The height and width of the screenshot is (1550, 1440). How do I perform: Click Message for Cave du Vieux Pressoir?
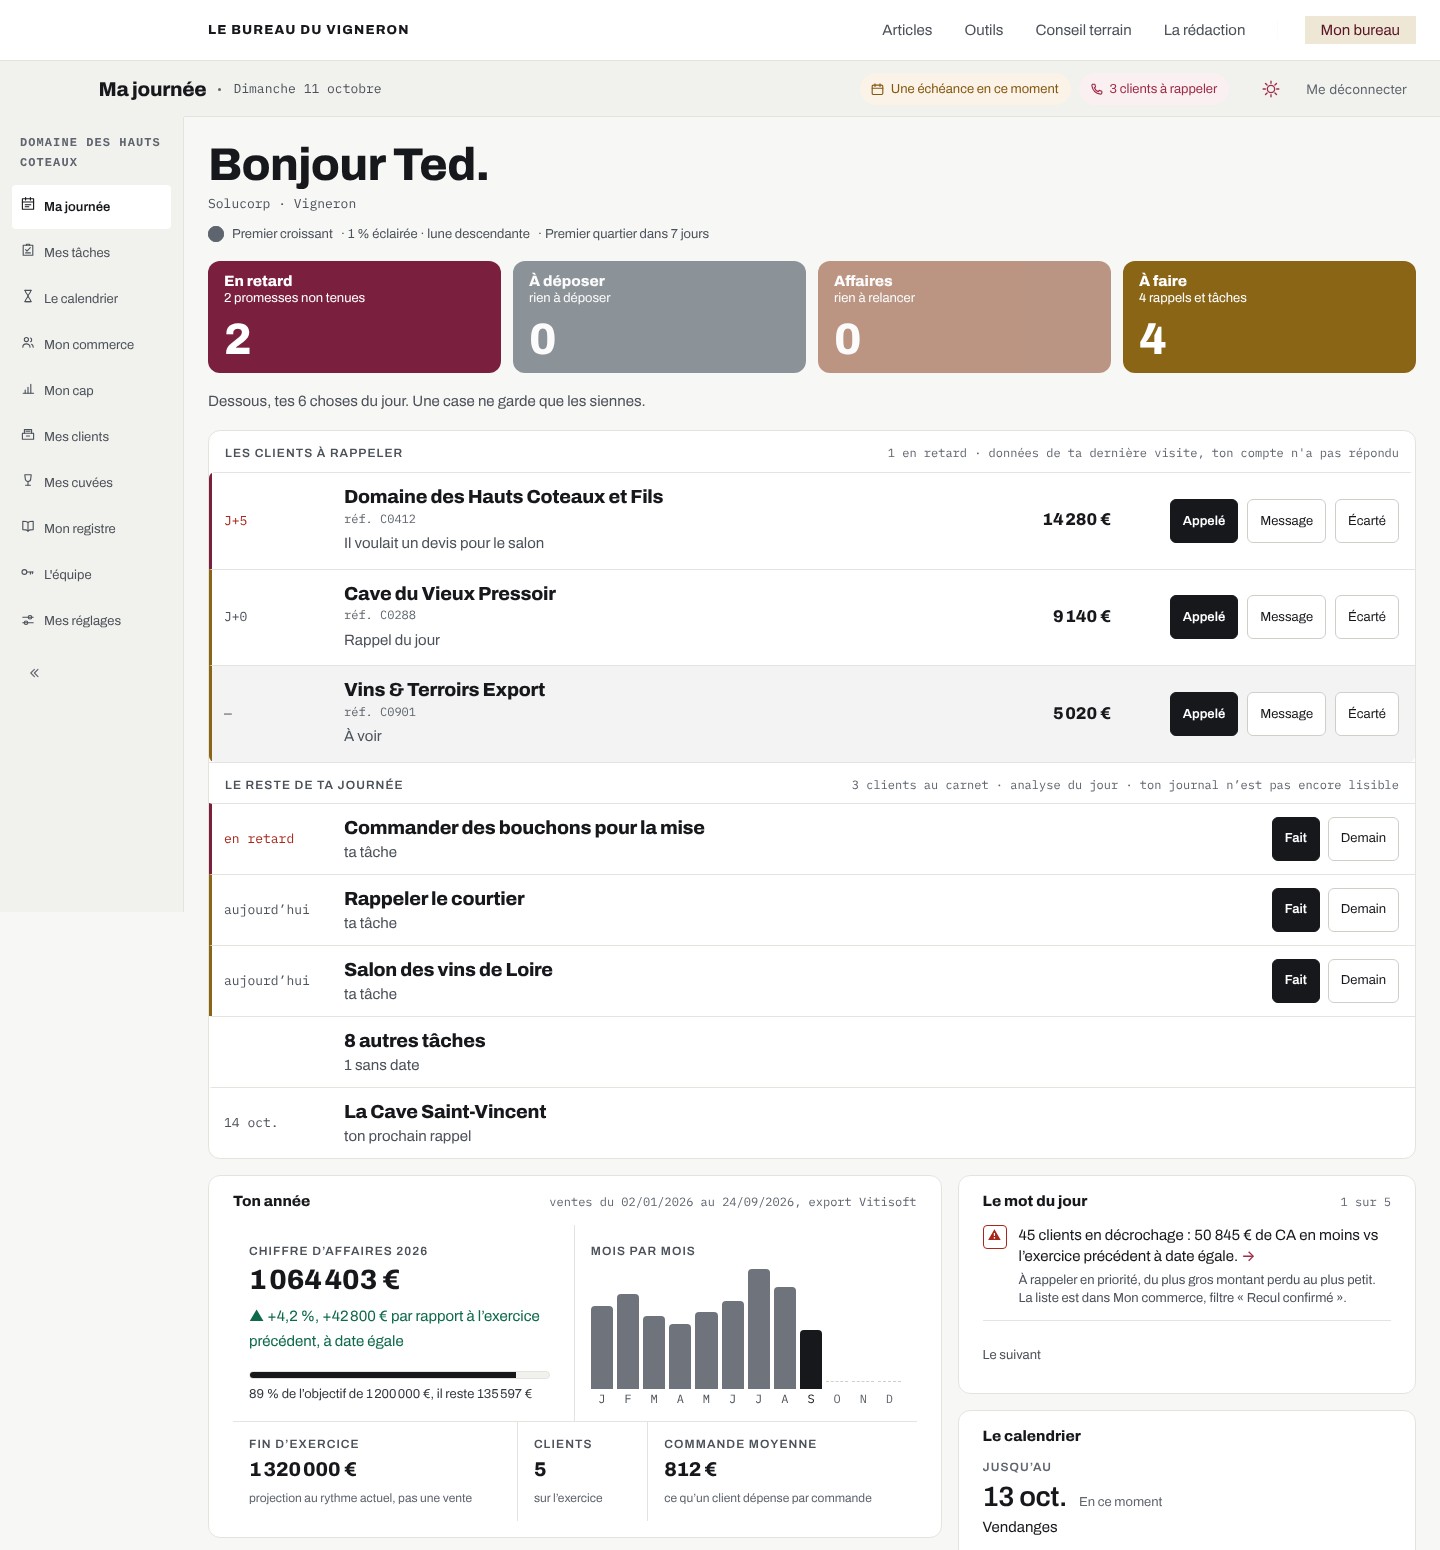pos(1286,617)
